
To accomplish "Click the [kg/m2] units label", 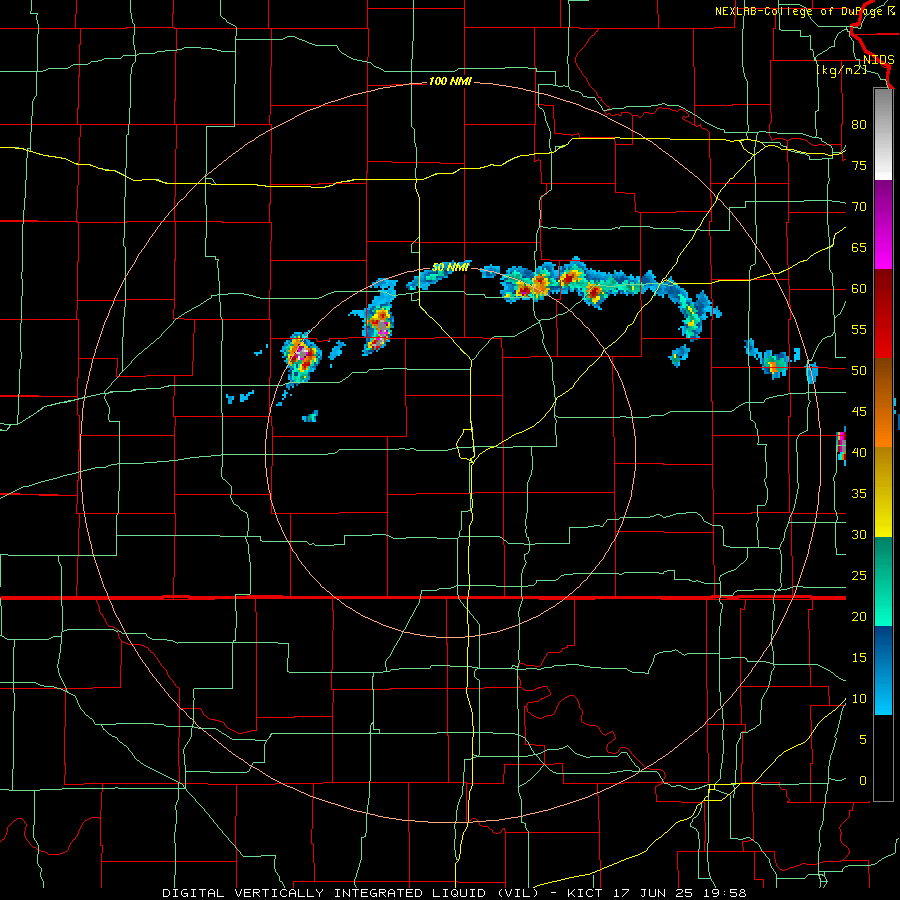I will tap(841, 70).
